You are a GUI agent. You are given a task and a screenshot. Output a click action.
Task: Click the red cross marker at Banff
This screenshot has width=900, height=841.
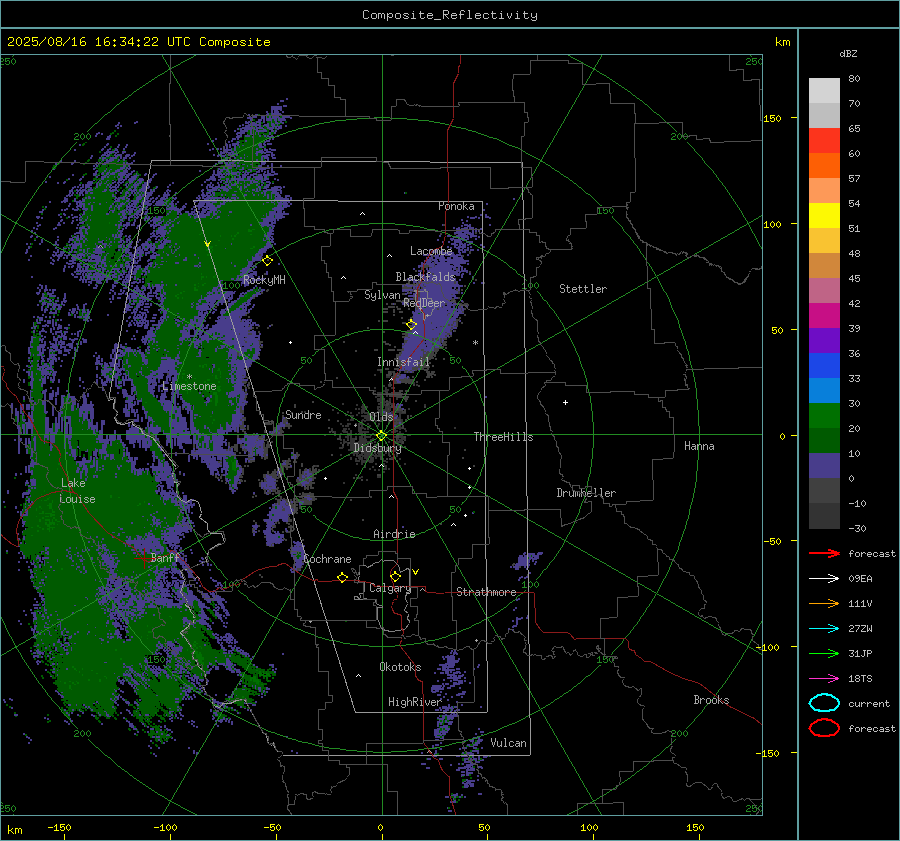tap(144, 558)
